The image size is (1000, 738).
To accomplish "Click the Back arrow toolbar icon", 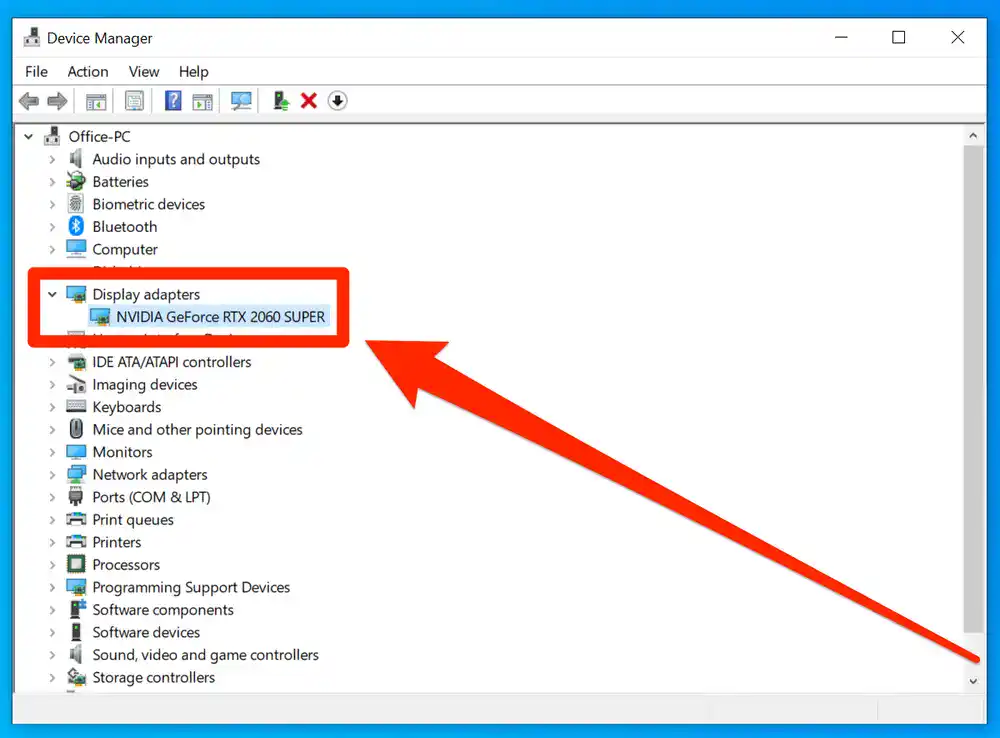I will pyautogui.click(x=29, y=101).
